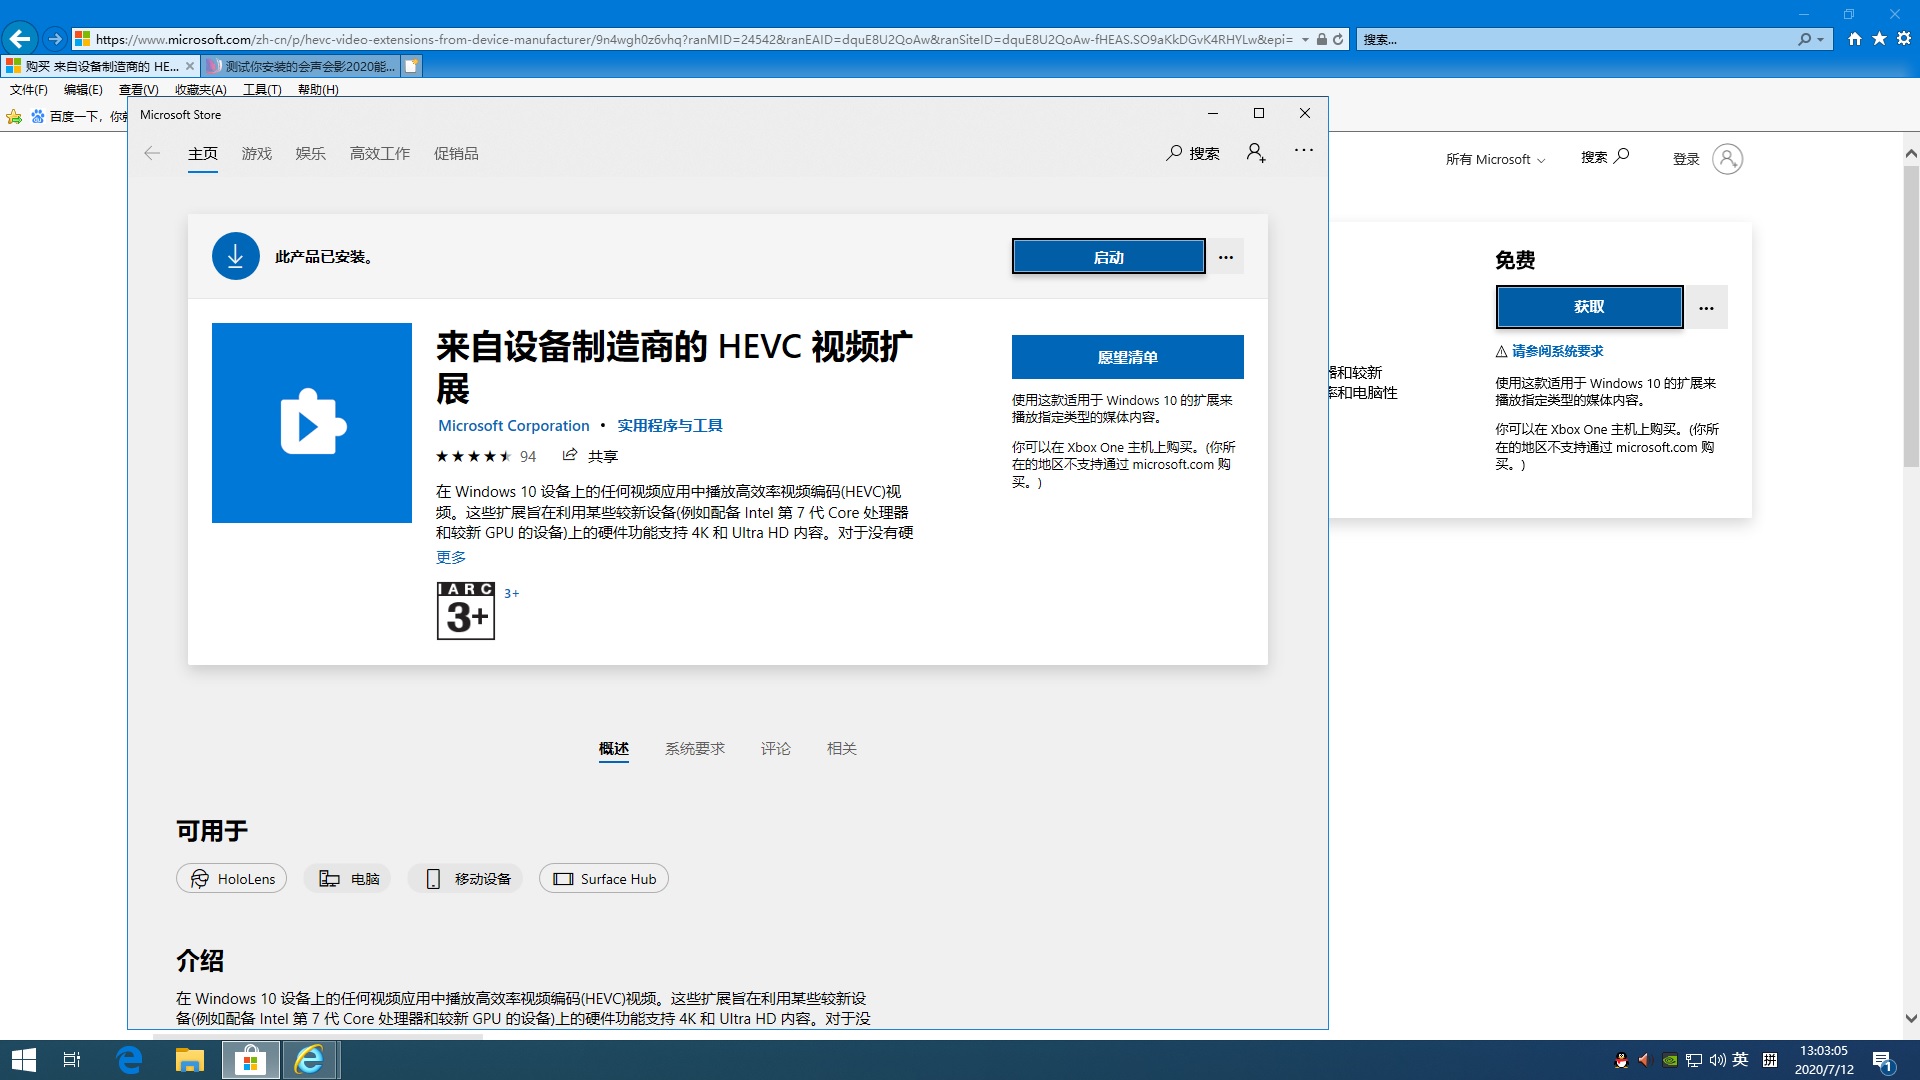
Task: Click the system volume tray icon
Action: click(x=1718, y=1060)
